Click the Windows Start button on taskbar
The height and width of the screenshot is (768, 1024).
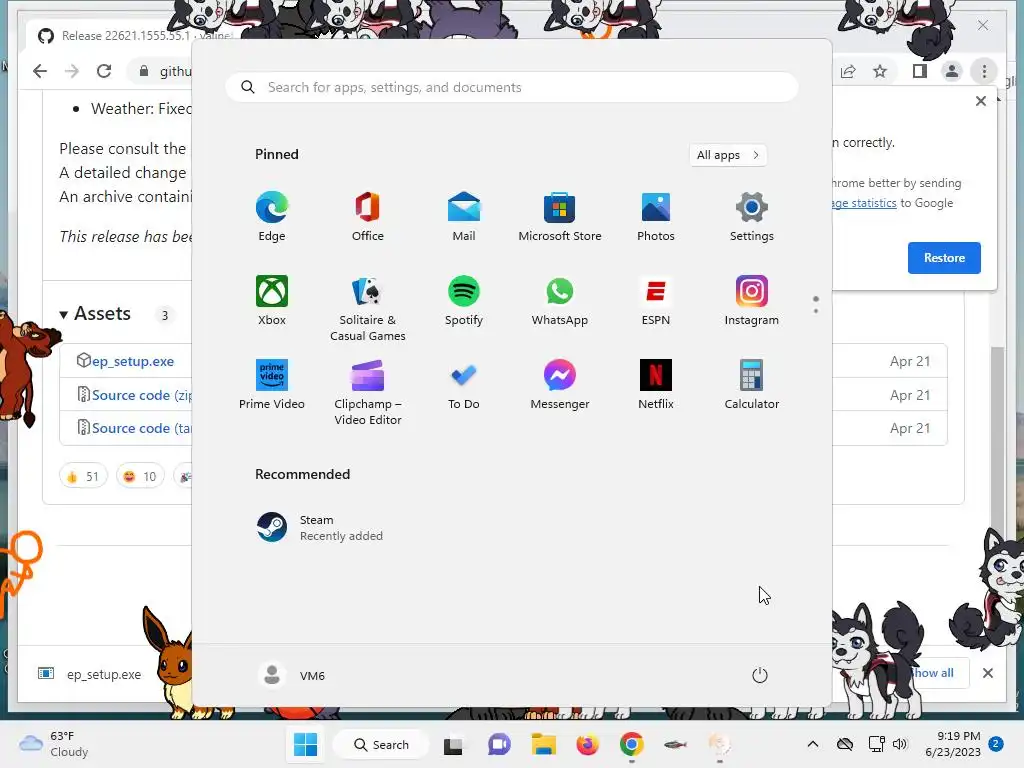pos(306,744)
